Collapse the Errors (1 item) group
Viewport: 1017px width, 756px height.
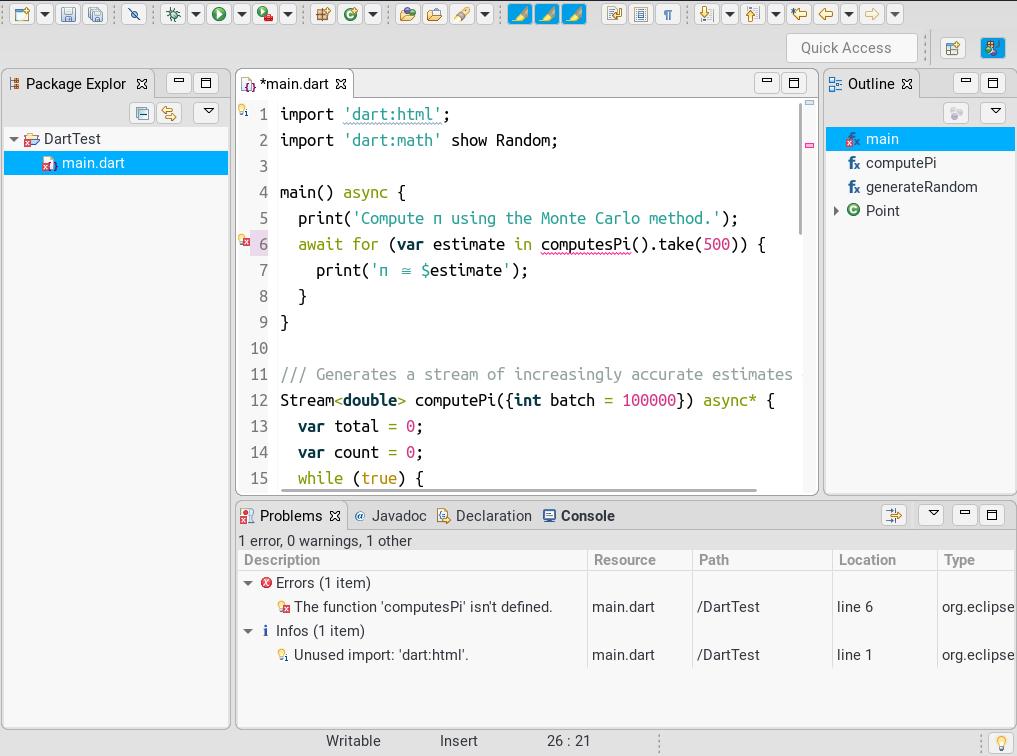pyautogui.click(x=248, y=584)
